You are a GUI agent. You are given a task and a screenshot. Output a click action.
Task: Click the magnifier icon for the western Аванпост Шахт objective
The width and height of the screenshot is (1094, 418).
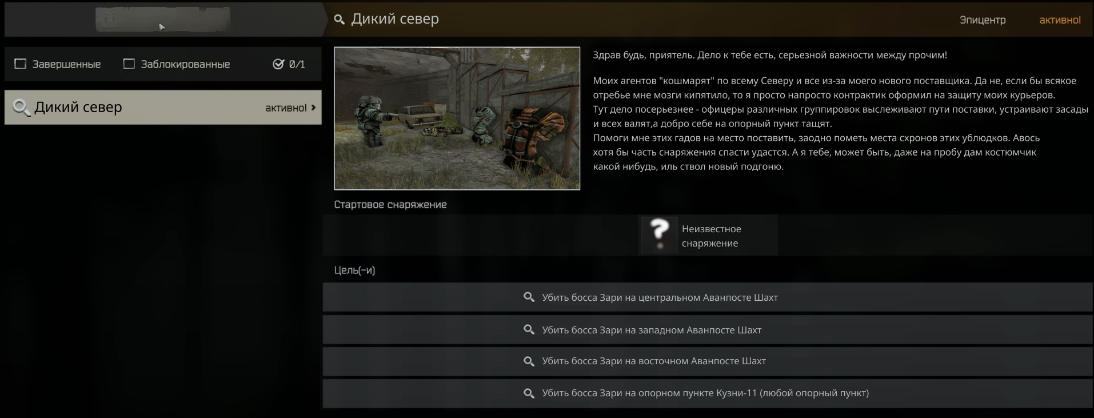point(529,329)
